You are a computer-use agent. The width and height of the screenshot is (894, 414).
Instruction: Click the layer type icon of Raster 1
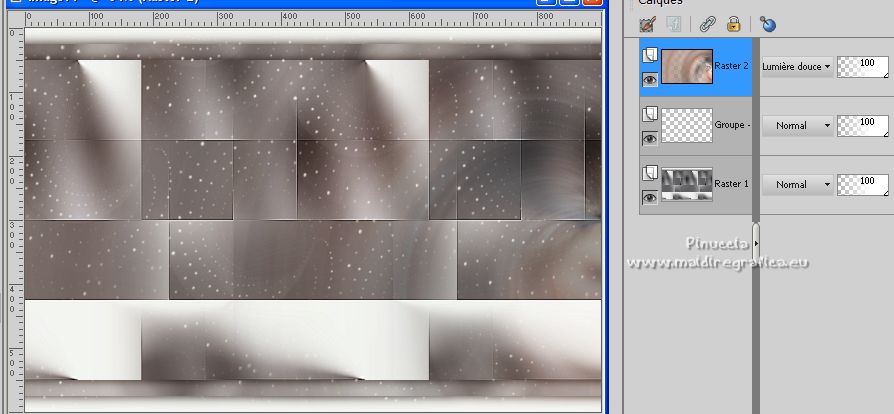pyautogui.click(x=650, y=173)
